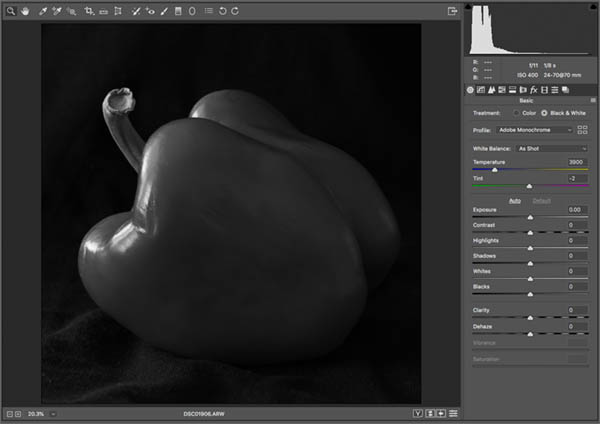
Task: Click the Exposure slider handle
Action: point(530,217)
